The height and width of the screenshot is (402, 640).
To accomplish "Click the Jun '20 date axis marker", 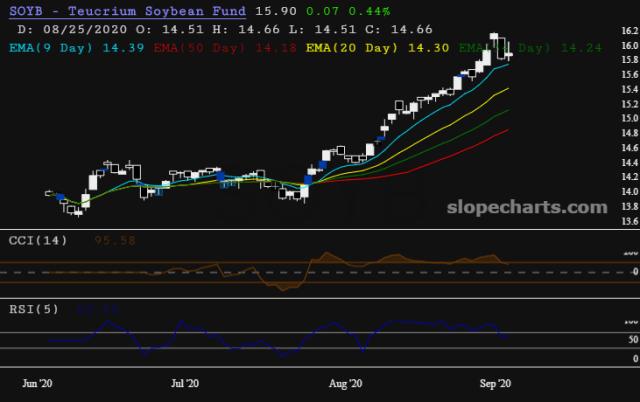I will (x=38, y=383).
